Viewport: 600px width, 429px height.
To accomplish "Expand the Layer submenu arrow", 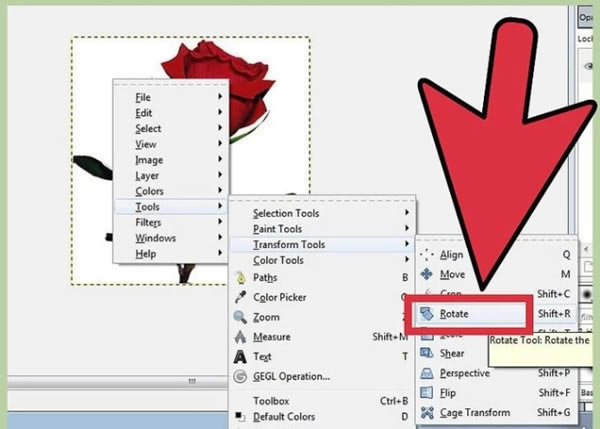I will coord(220,175).
